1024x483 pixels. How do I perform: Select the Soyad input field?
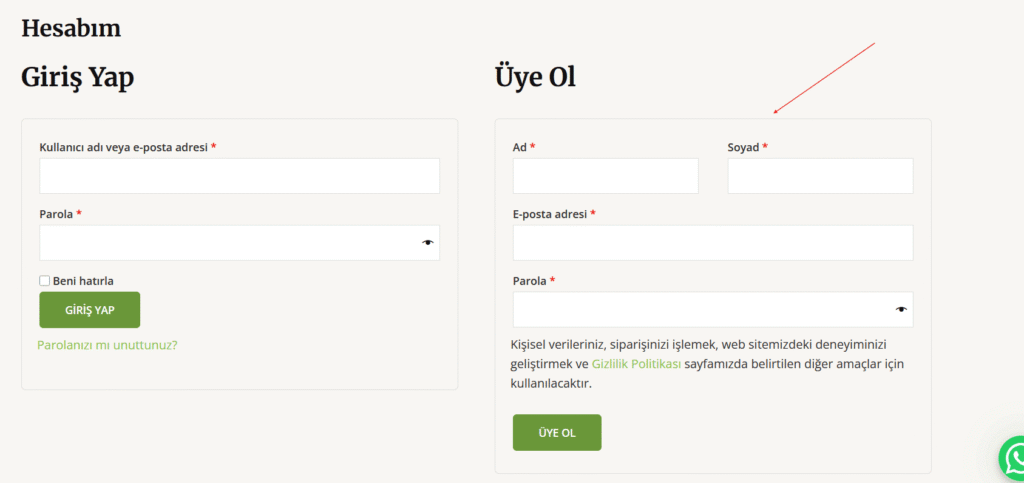[x=820, y=176]
